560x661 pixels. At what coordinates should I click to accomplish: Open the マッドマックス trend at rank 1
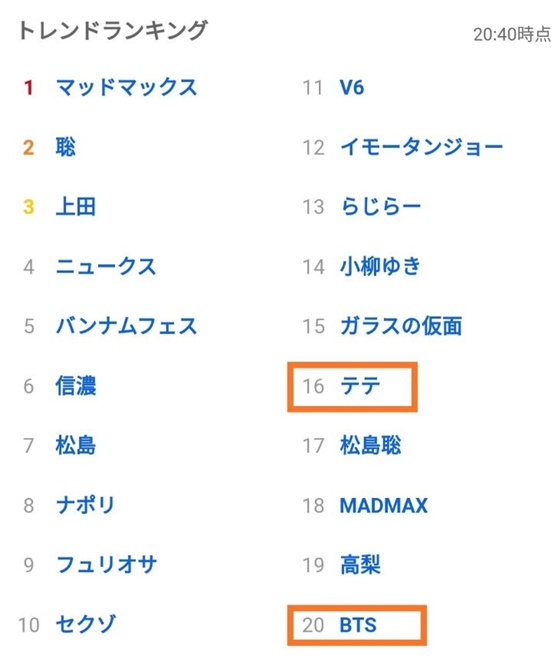(x=127, y=88)
